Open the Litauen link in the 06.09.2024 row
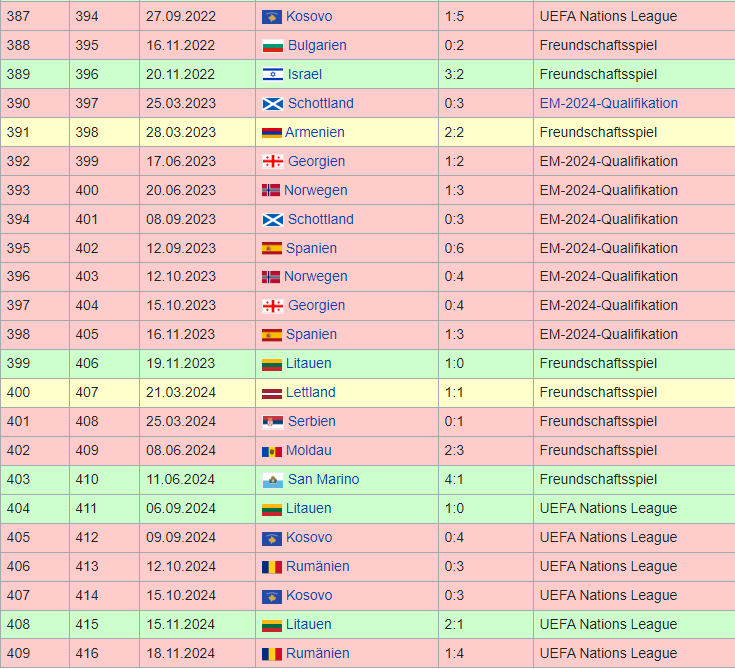This screenshot has height=670, width=735. (x=308, y=509)
